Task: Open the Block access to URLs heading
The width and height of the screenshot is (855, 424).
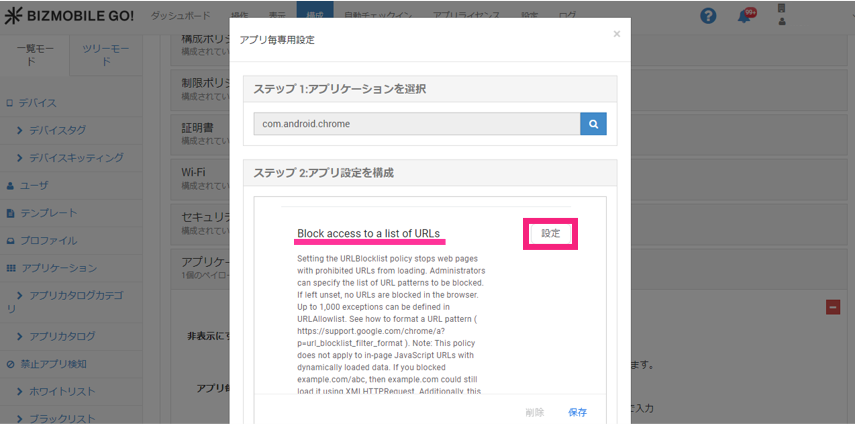Action: (x=368, y=234)
